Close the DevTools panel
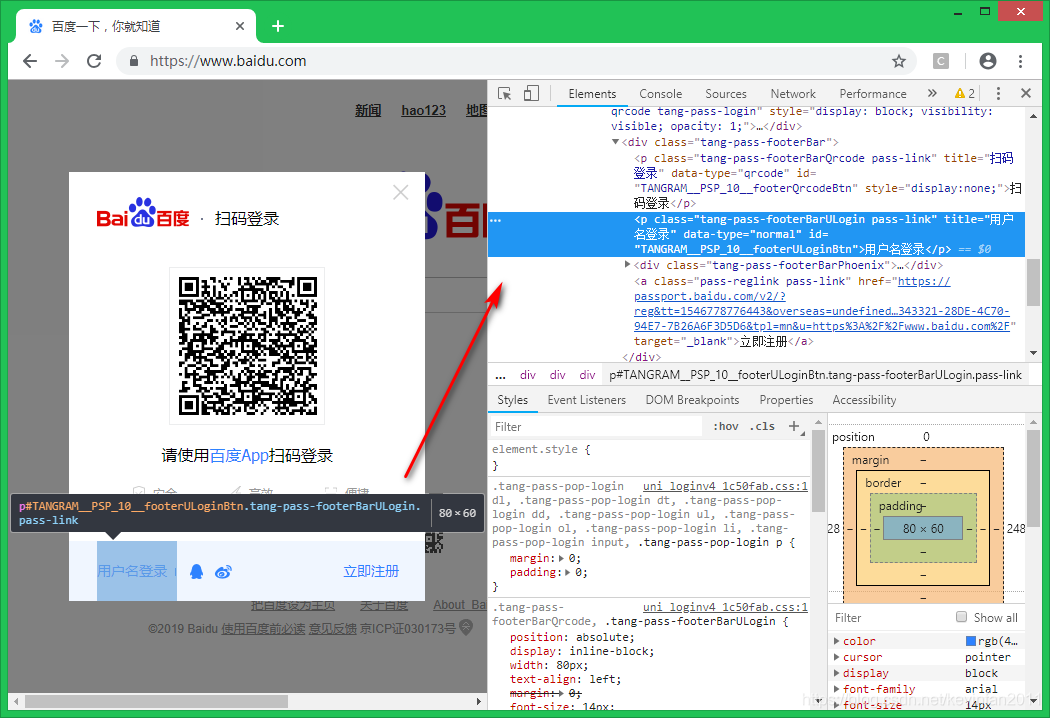The width and height of the screenshot is (1050, 718). coord(1025,93)
